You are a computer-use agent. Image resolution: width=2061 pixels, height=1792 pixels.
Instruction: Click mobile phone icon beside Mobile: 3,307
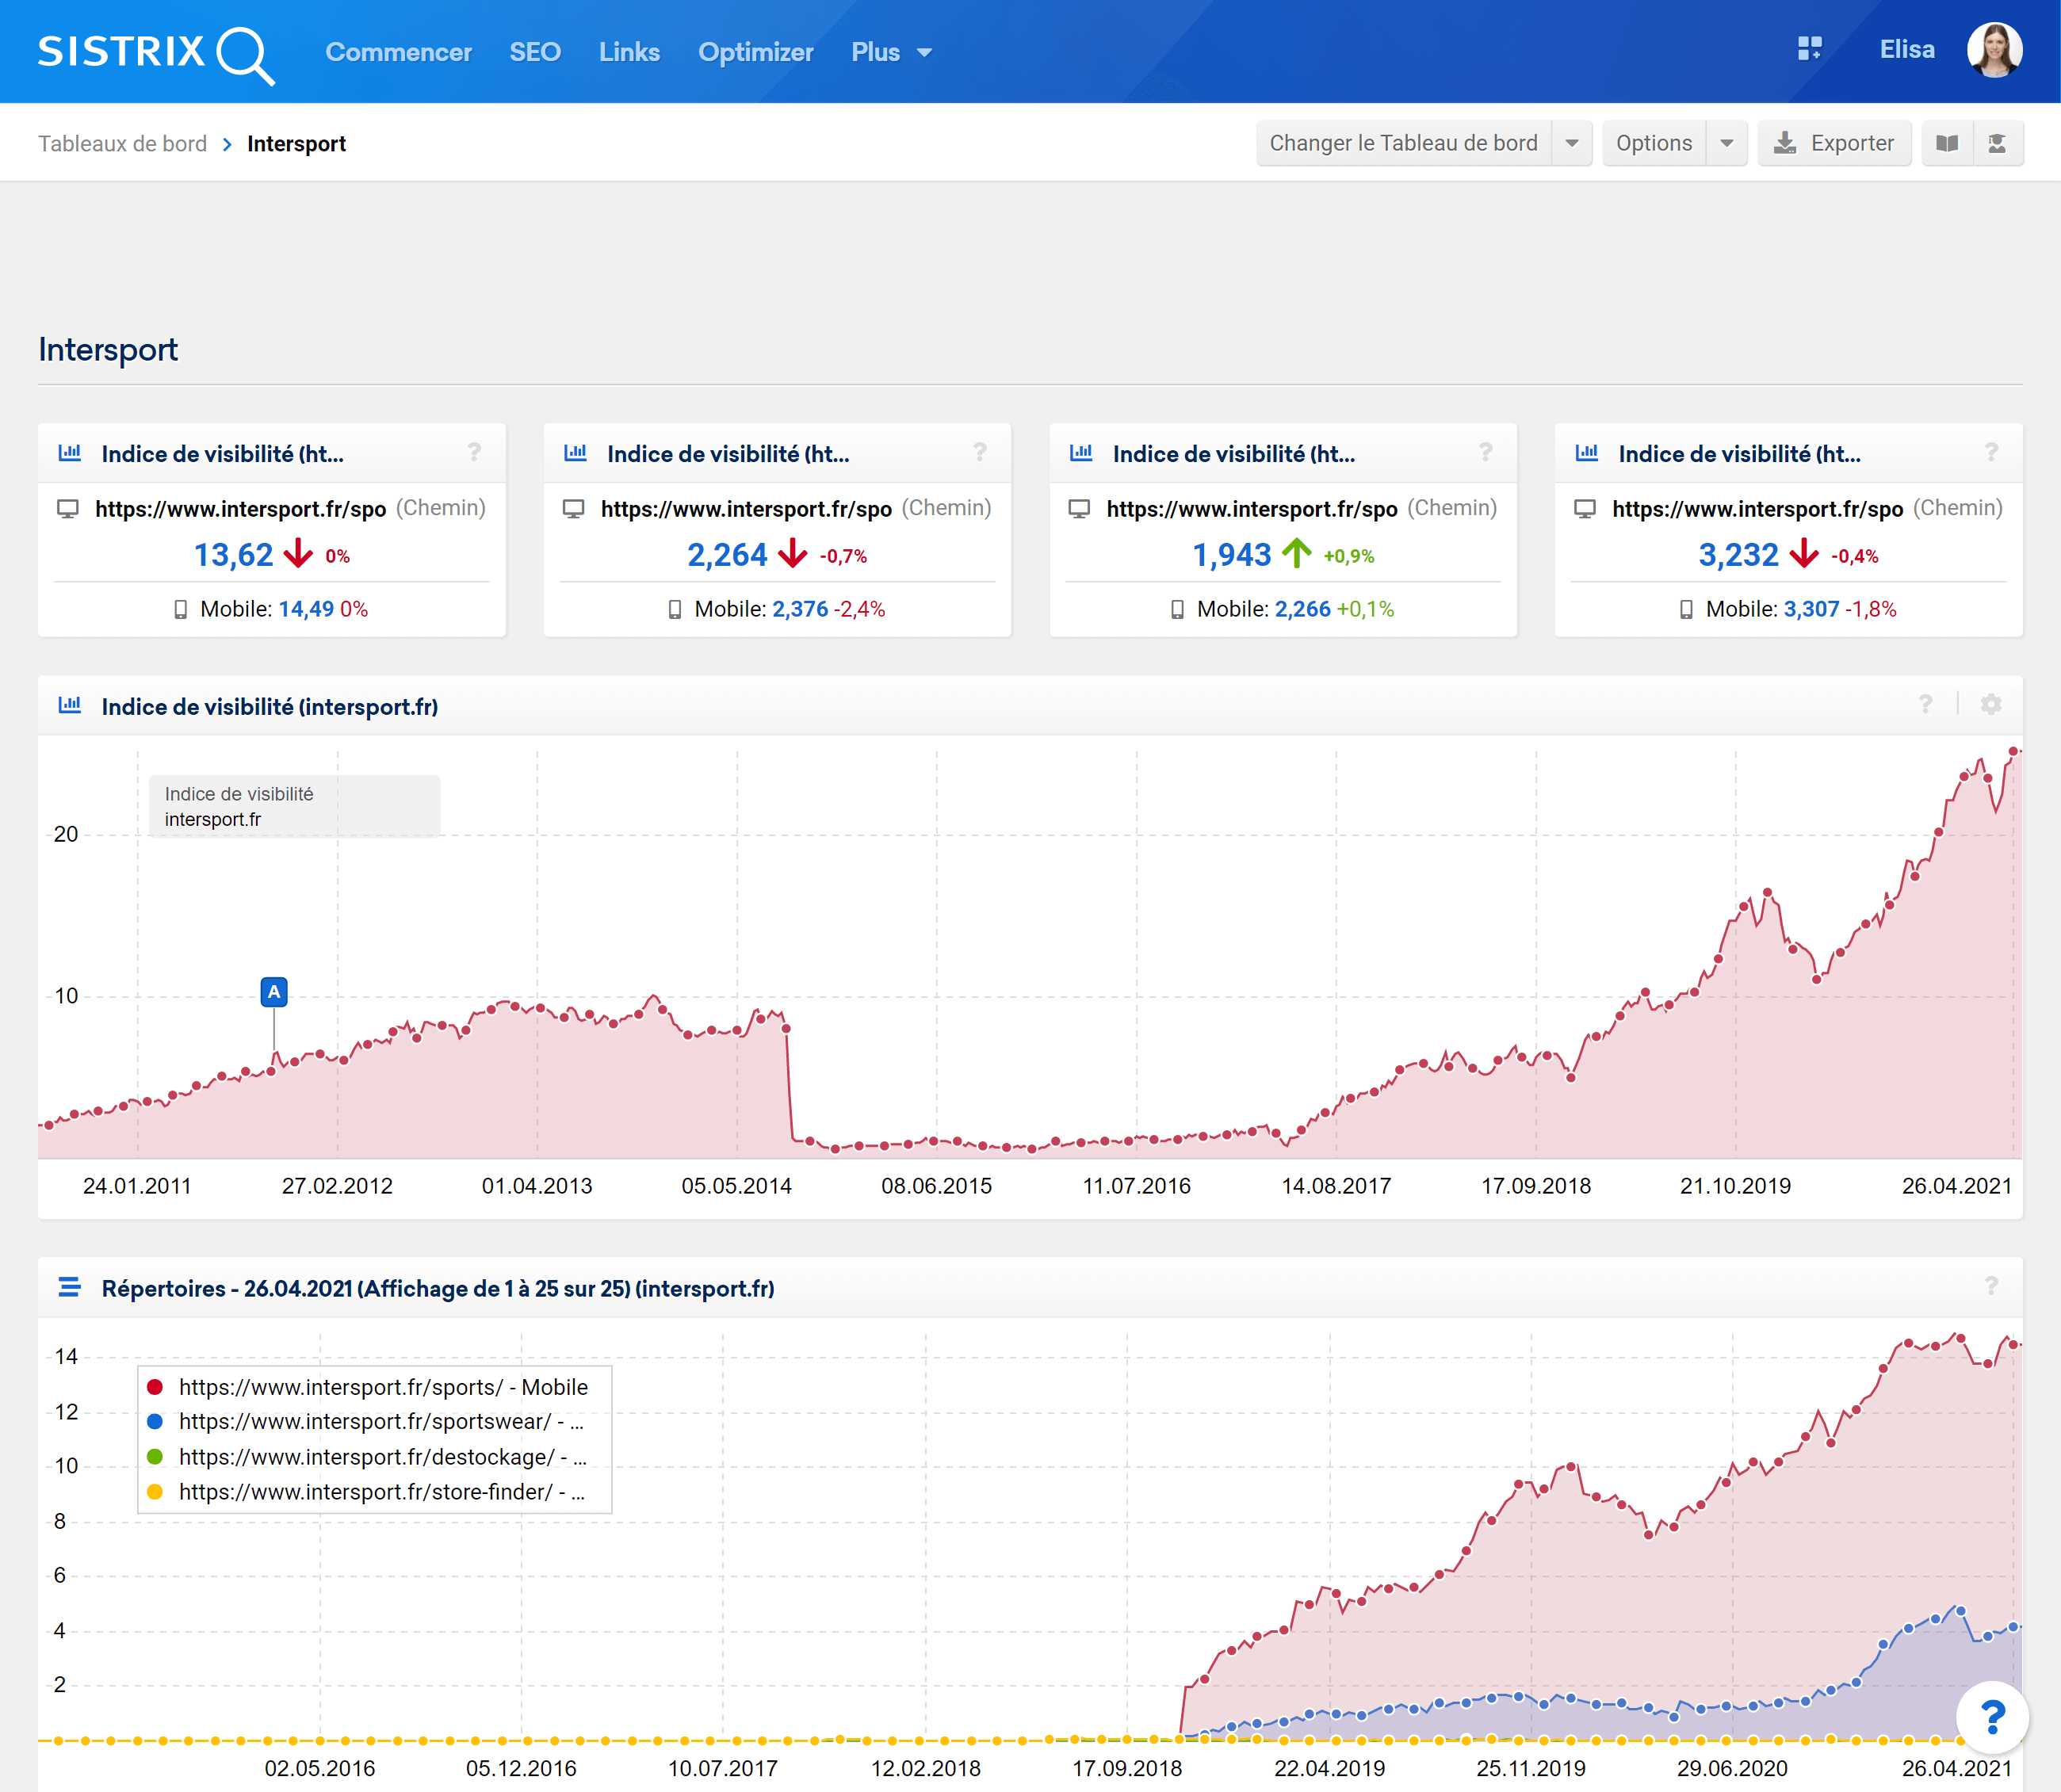pyautogui.click(x=1686, y=609)
